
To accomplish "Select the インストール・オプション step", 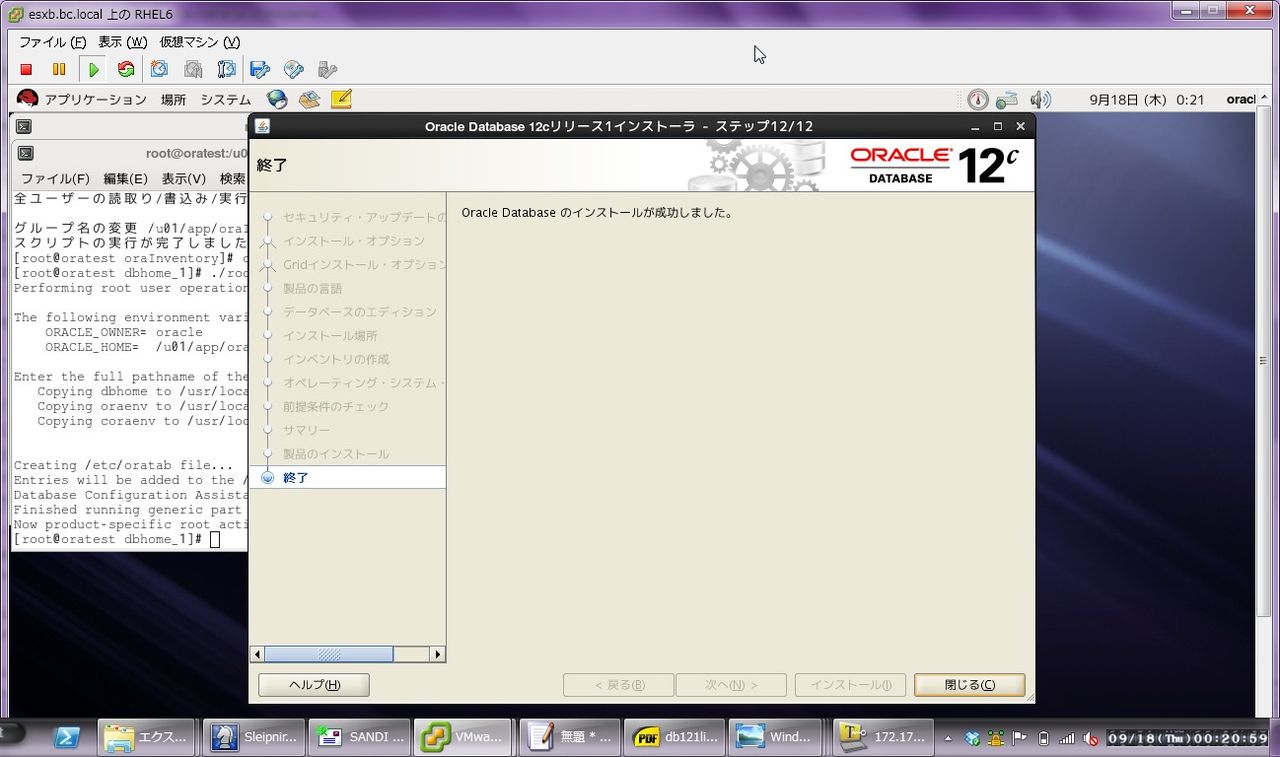I will [354, 241].
